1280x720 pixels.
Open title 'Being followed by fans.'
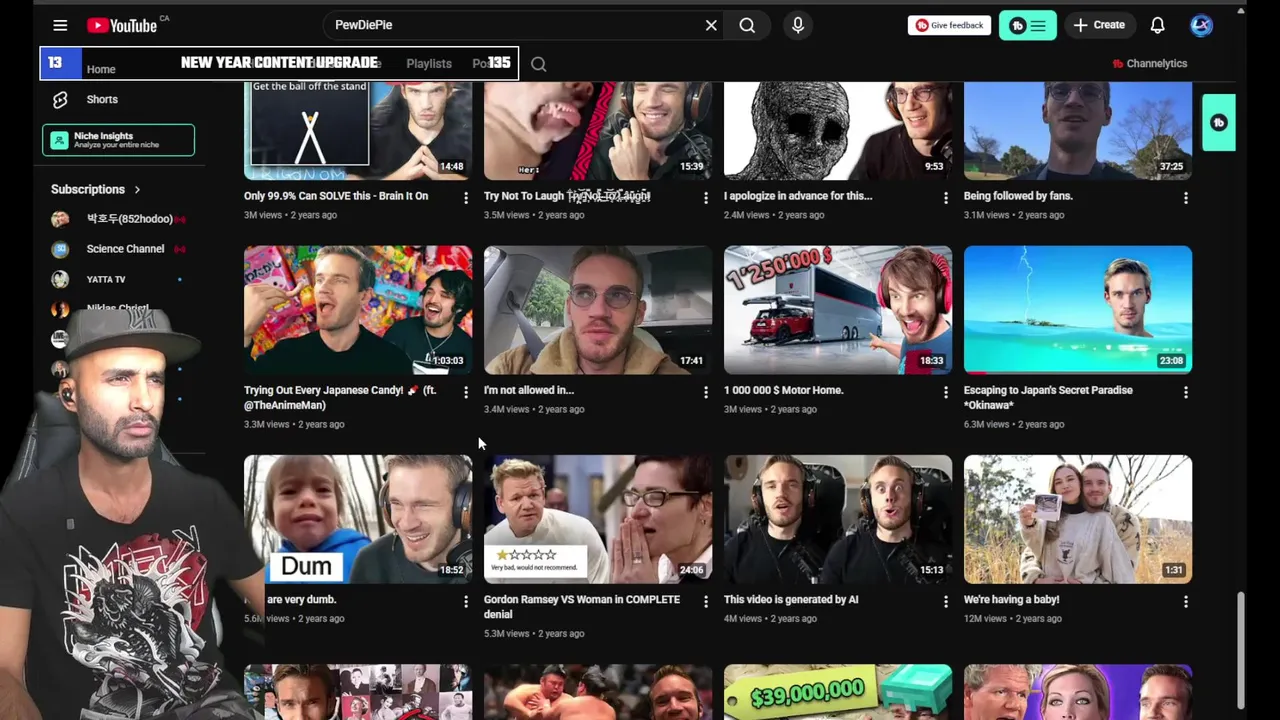click(x=1018, y=196)
